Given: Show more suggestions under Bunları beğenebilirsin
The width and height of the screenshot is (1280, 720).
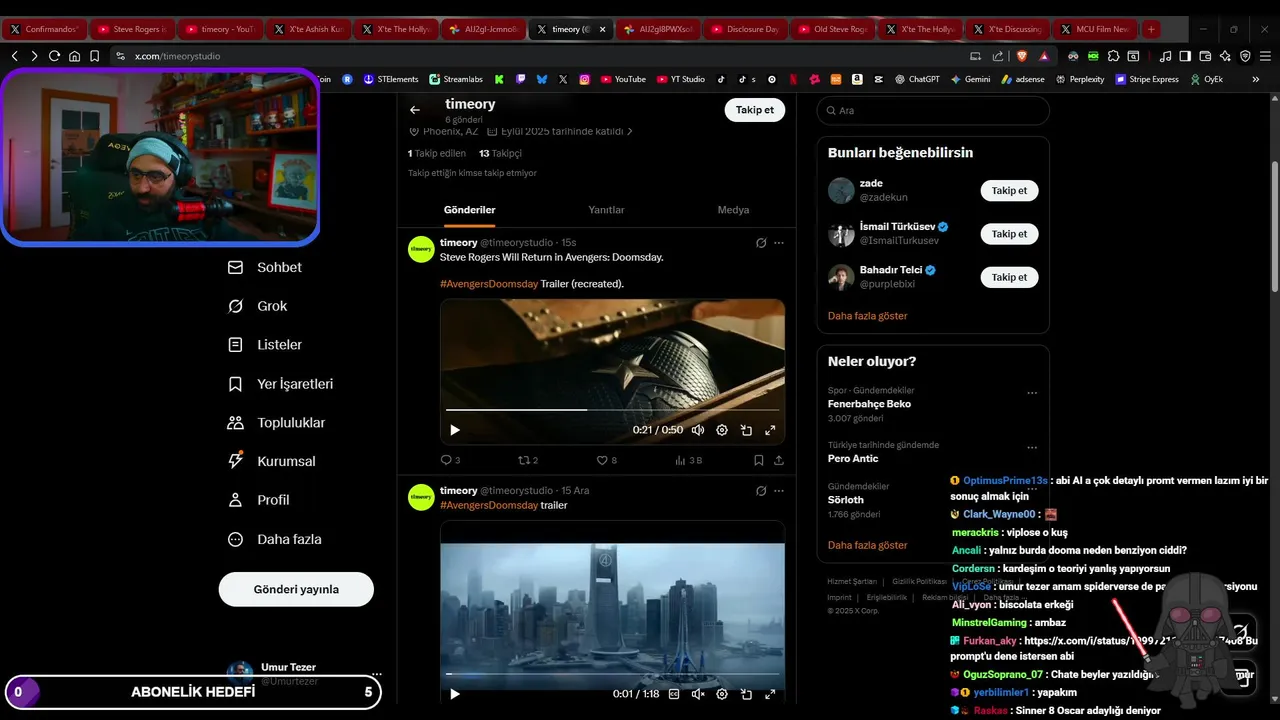Looking at the screenshot, I should coord(867,316).
